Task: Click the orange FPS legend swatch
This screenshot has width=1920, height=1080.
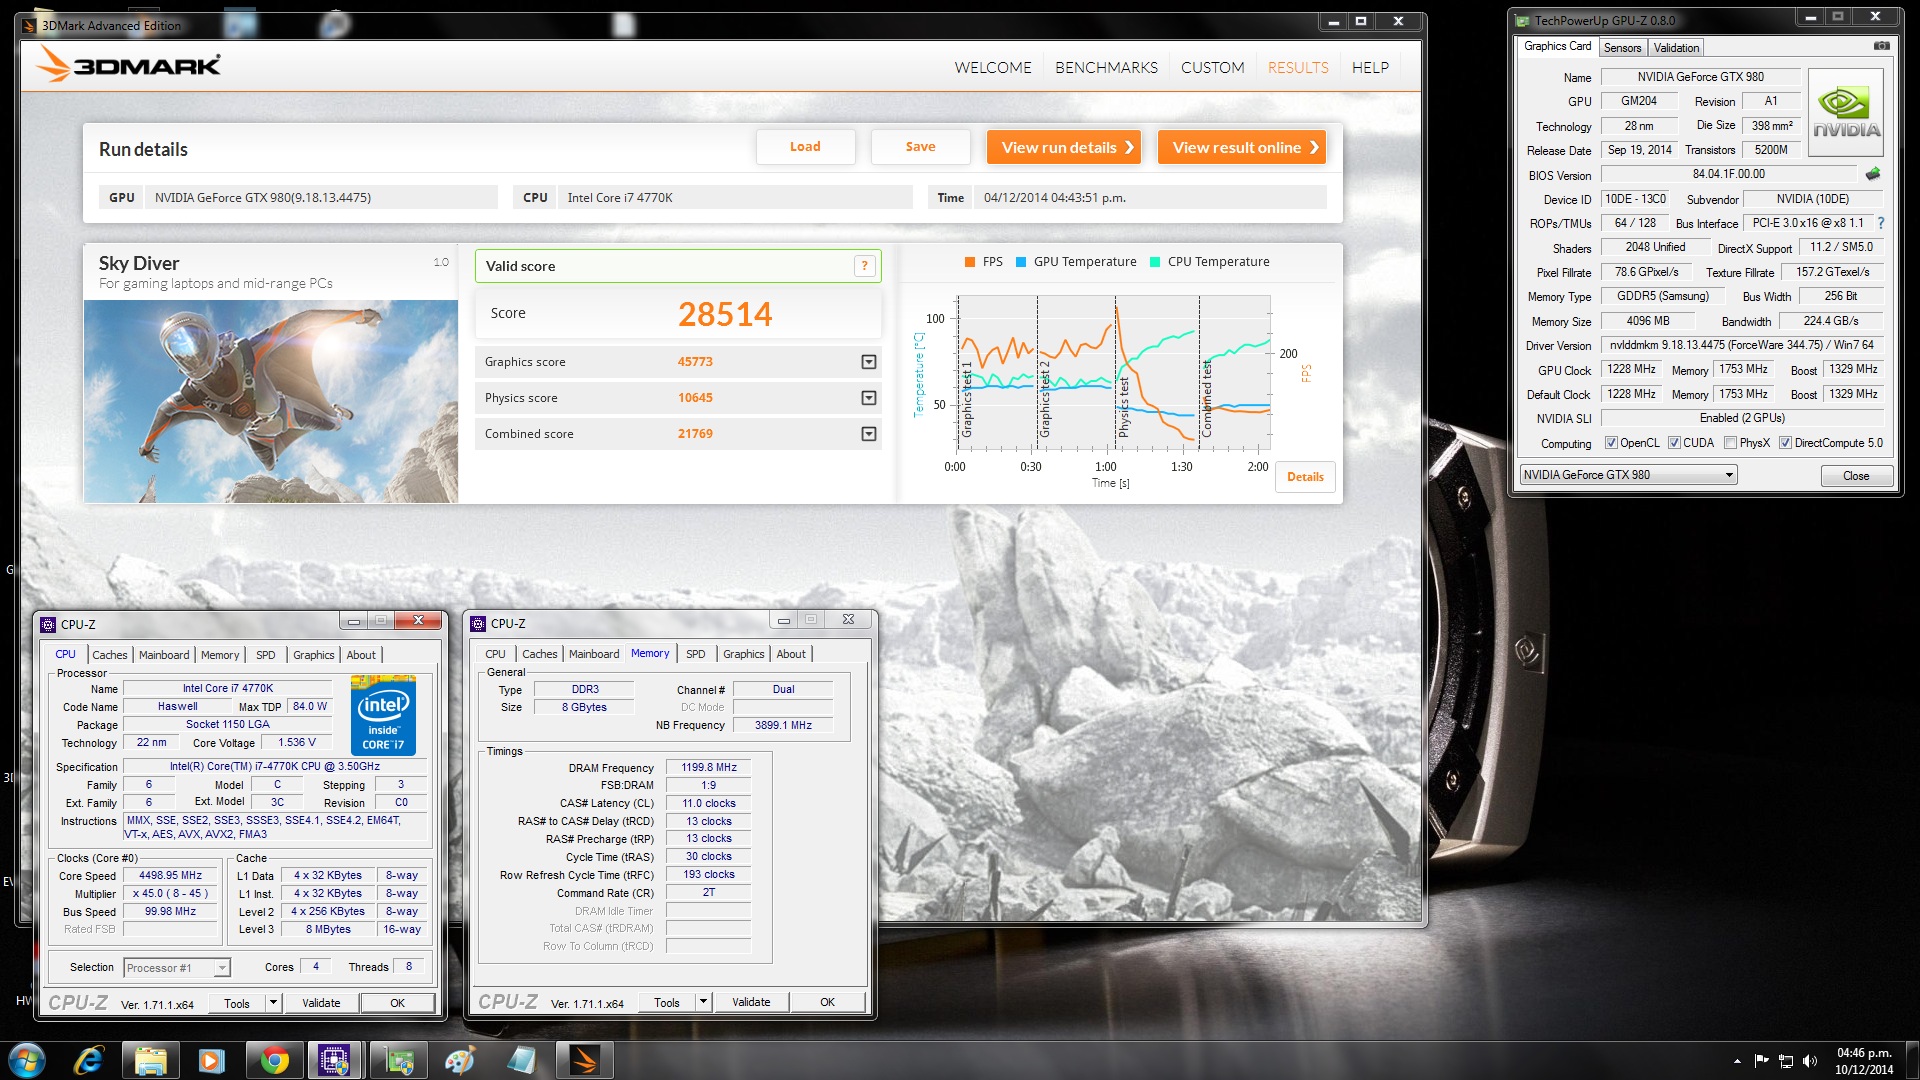Action: [970, 262]
